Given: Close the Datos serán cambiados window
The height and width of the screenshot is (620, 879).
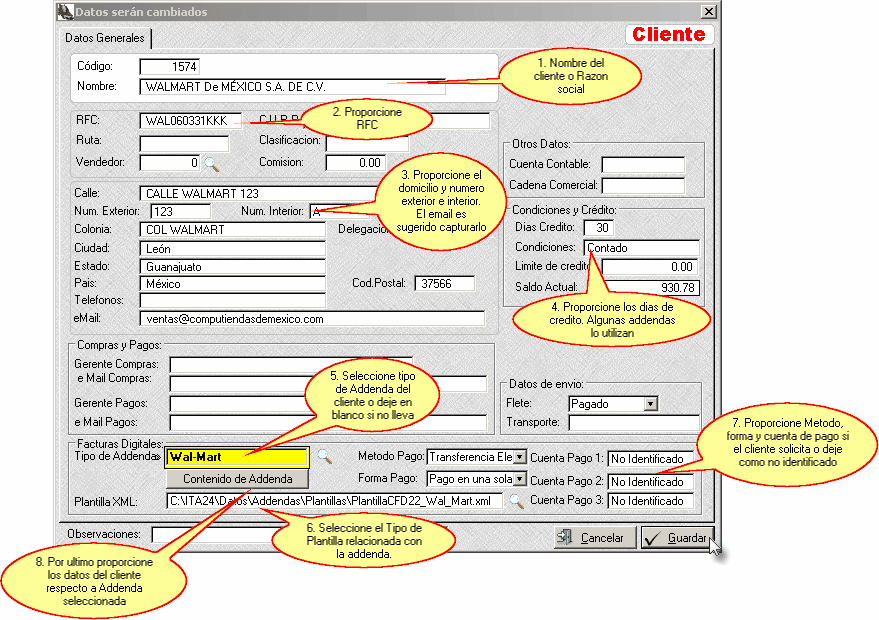Looking at the screenshot, I should coord(709,11).
